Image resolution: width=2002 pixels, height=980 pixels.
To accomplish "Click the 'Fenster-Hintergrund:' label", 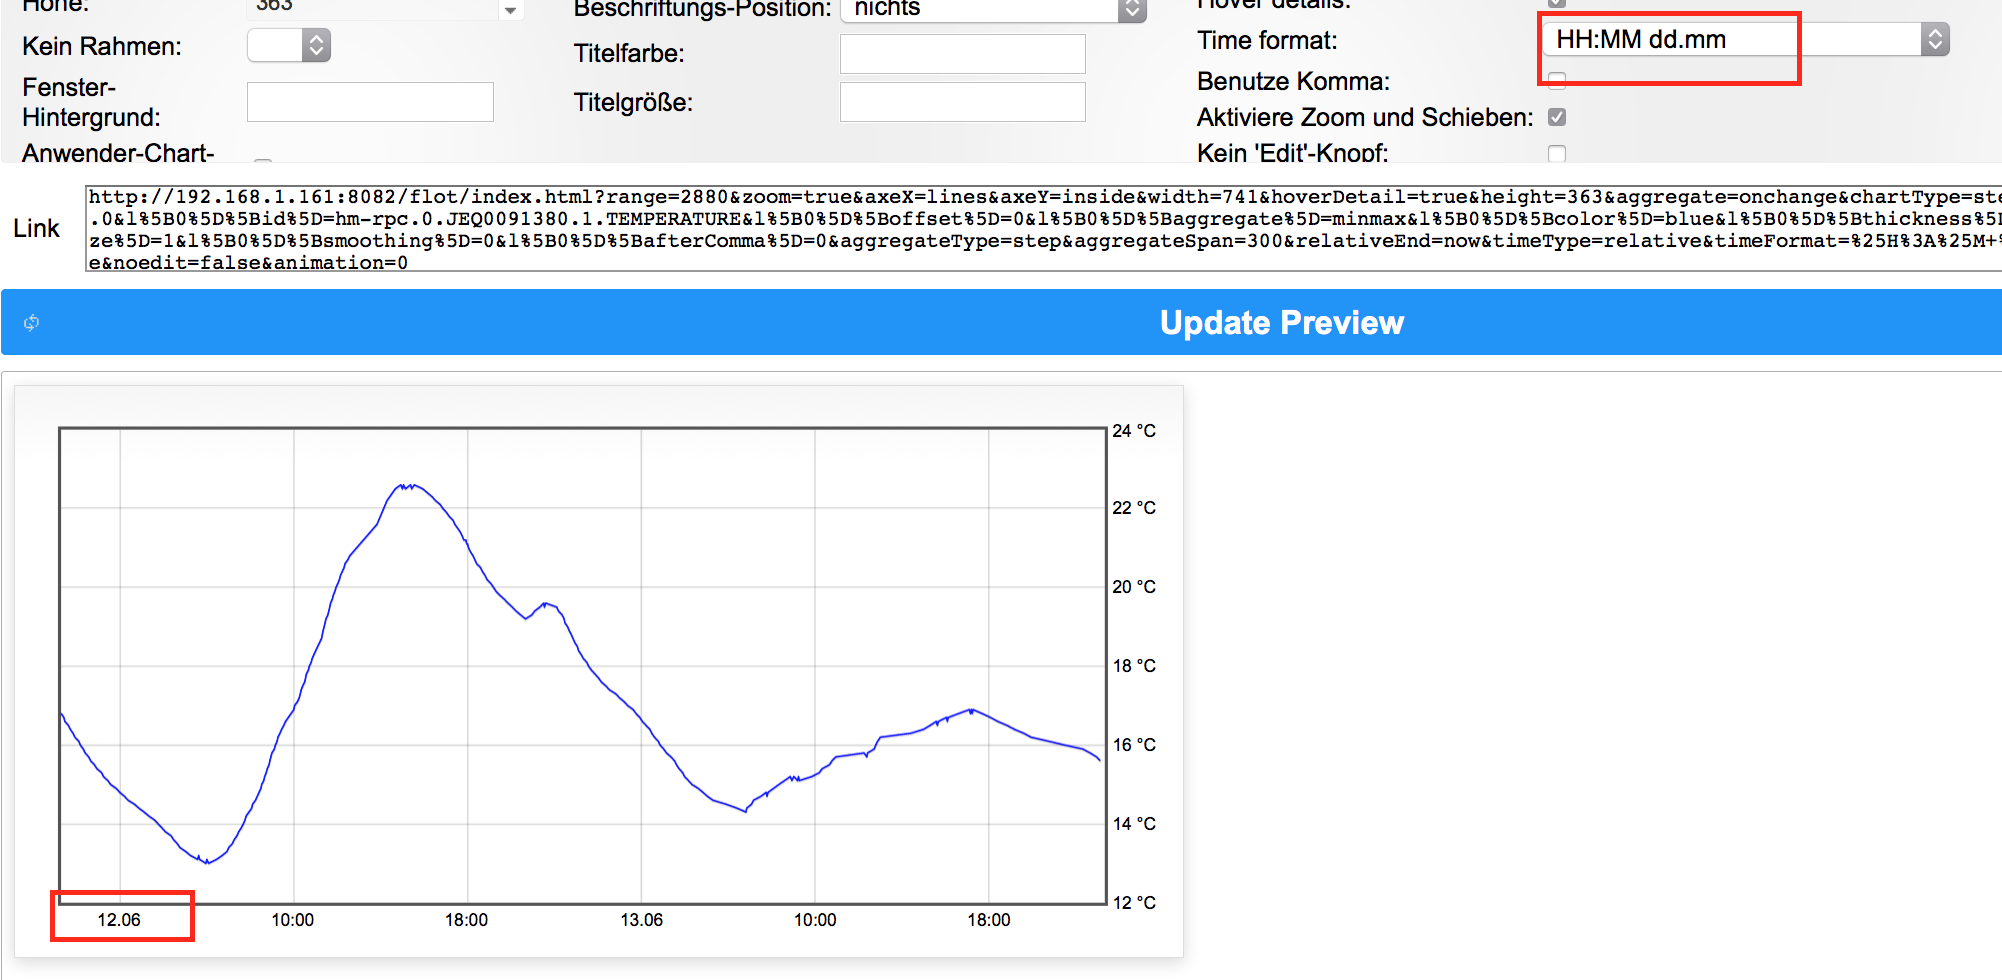I will tap(91, 102).
